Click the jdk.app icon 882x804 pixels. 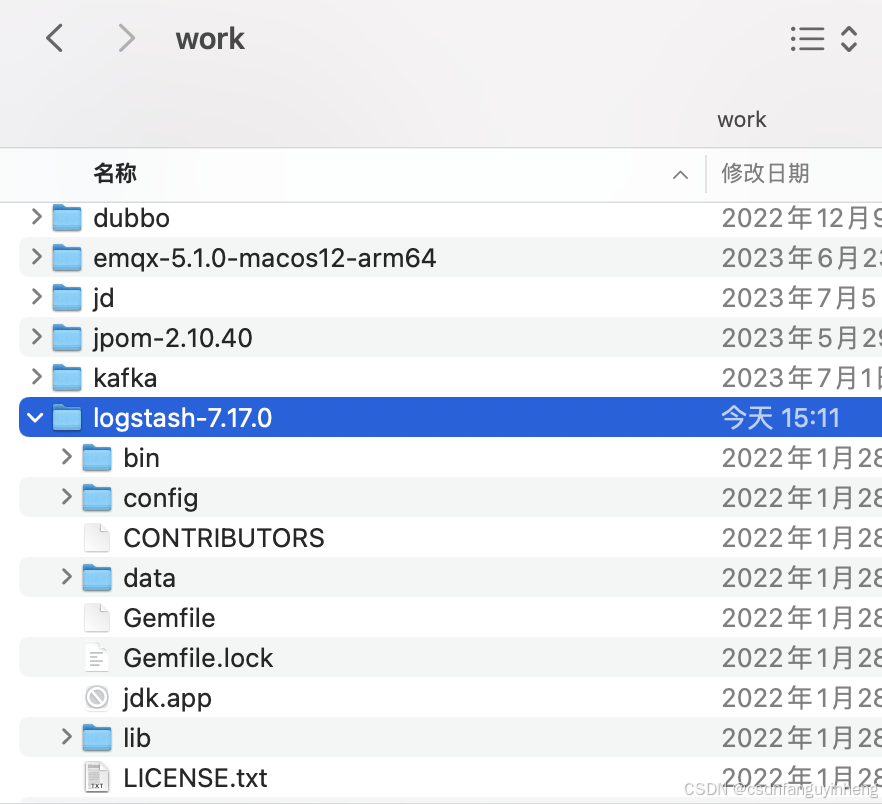click(97, 697)
